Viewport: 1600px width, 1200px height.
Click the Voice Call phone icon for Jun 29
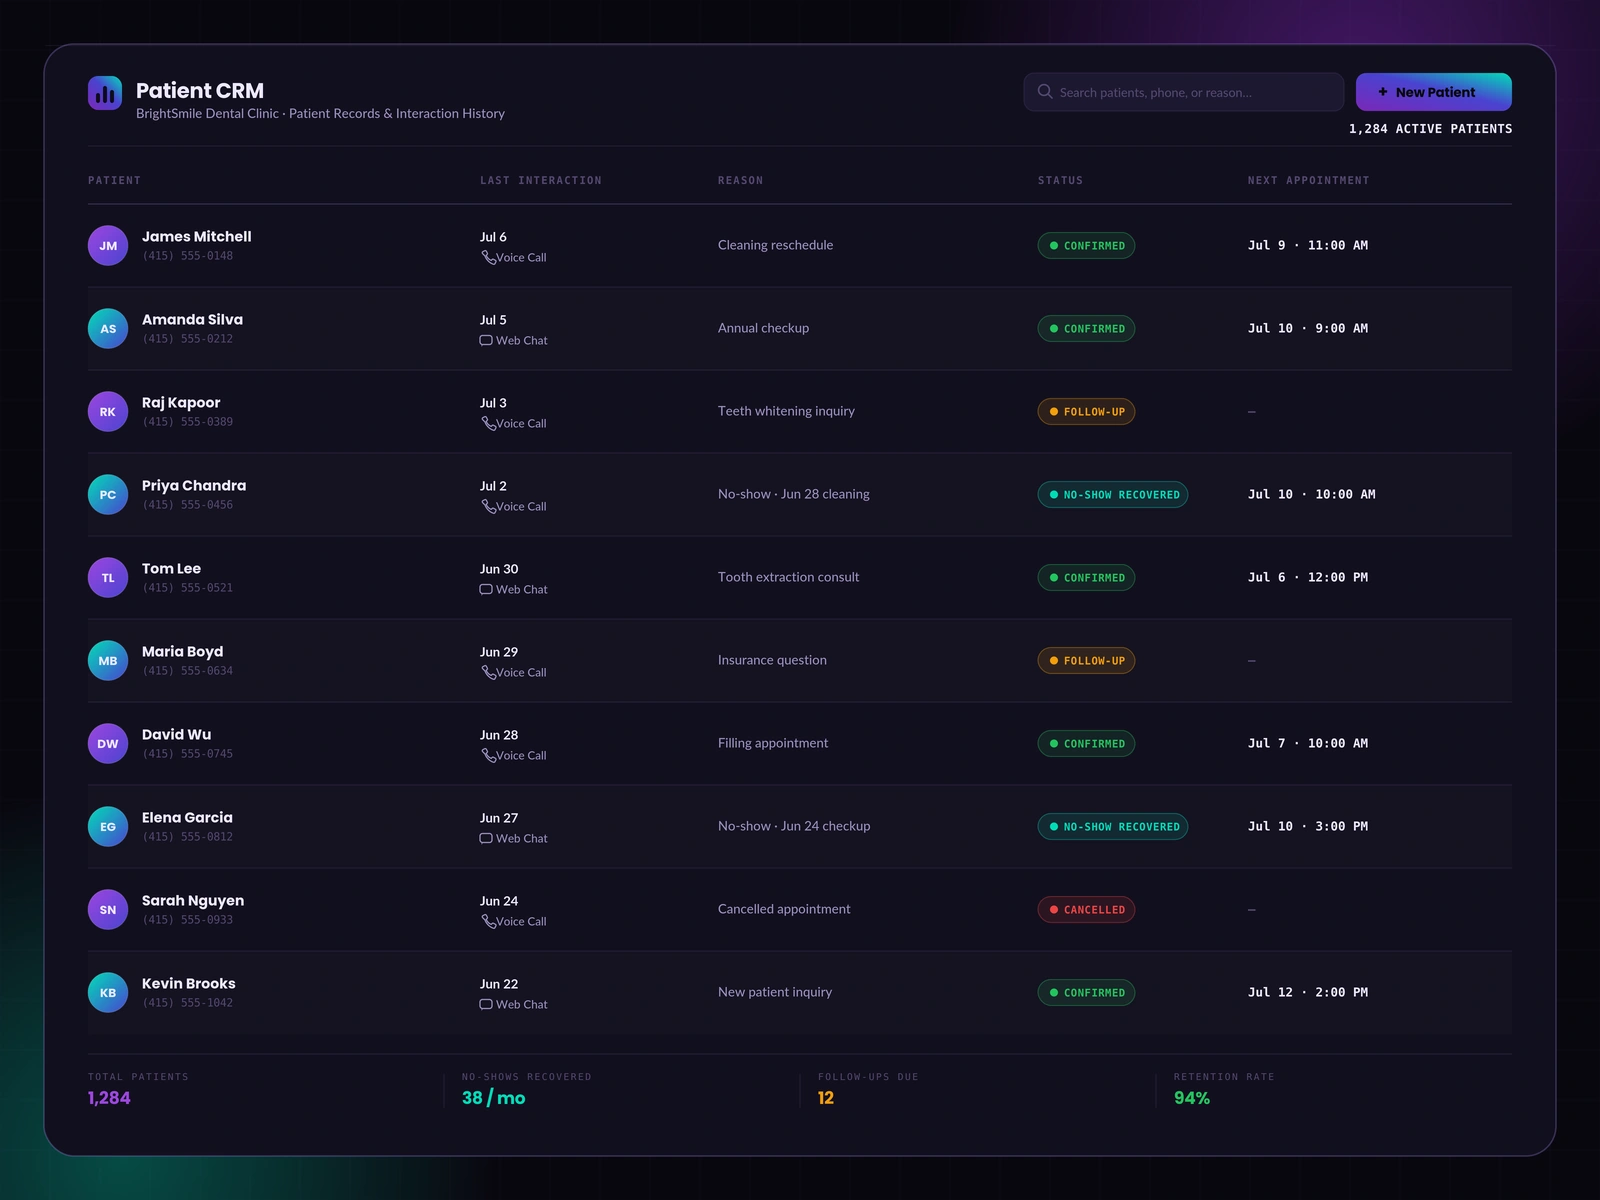(x=488, y=673)
